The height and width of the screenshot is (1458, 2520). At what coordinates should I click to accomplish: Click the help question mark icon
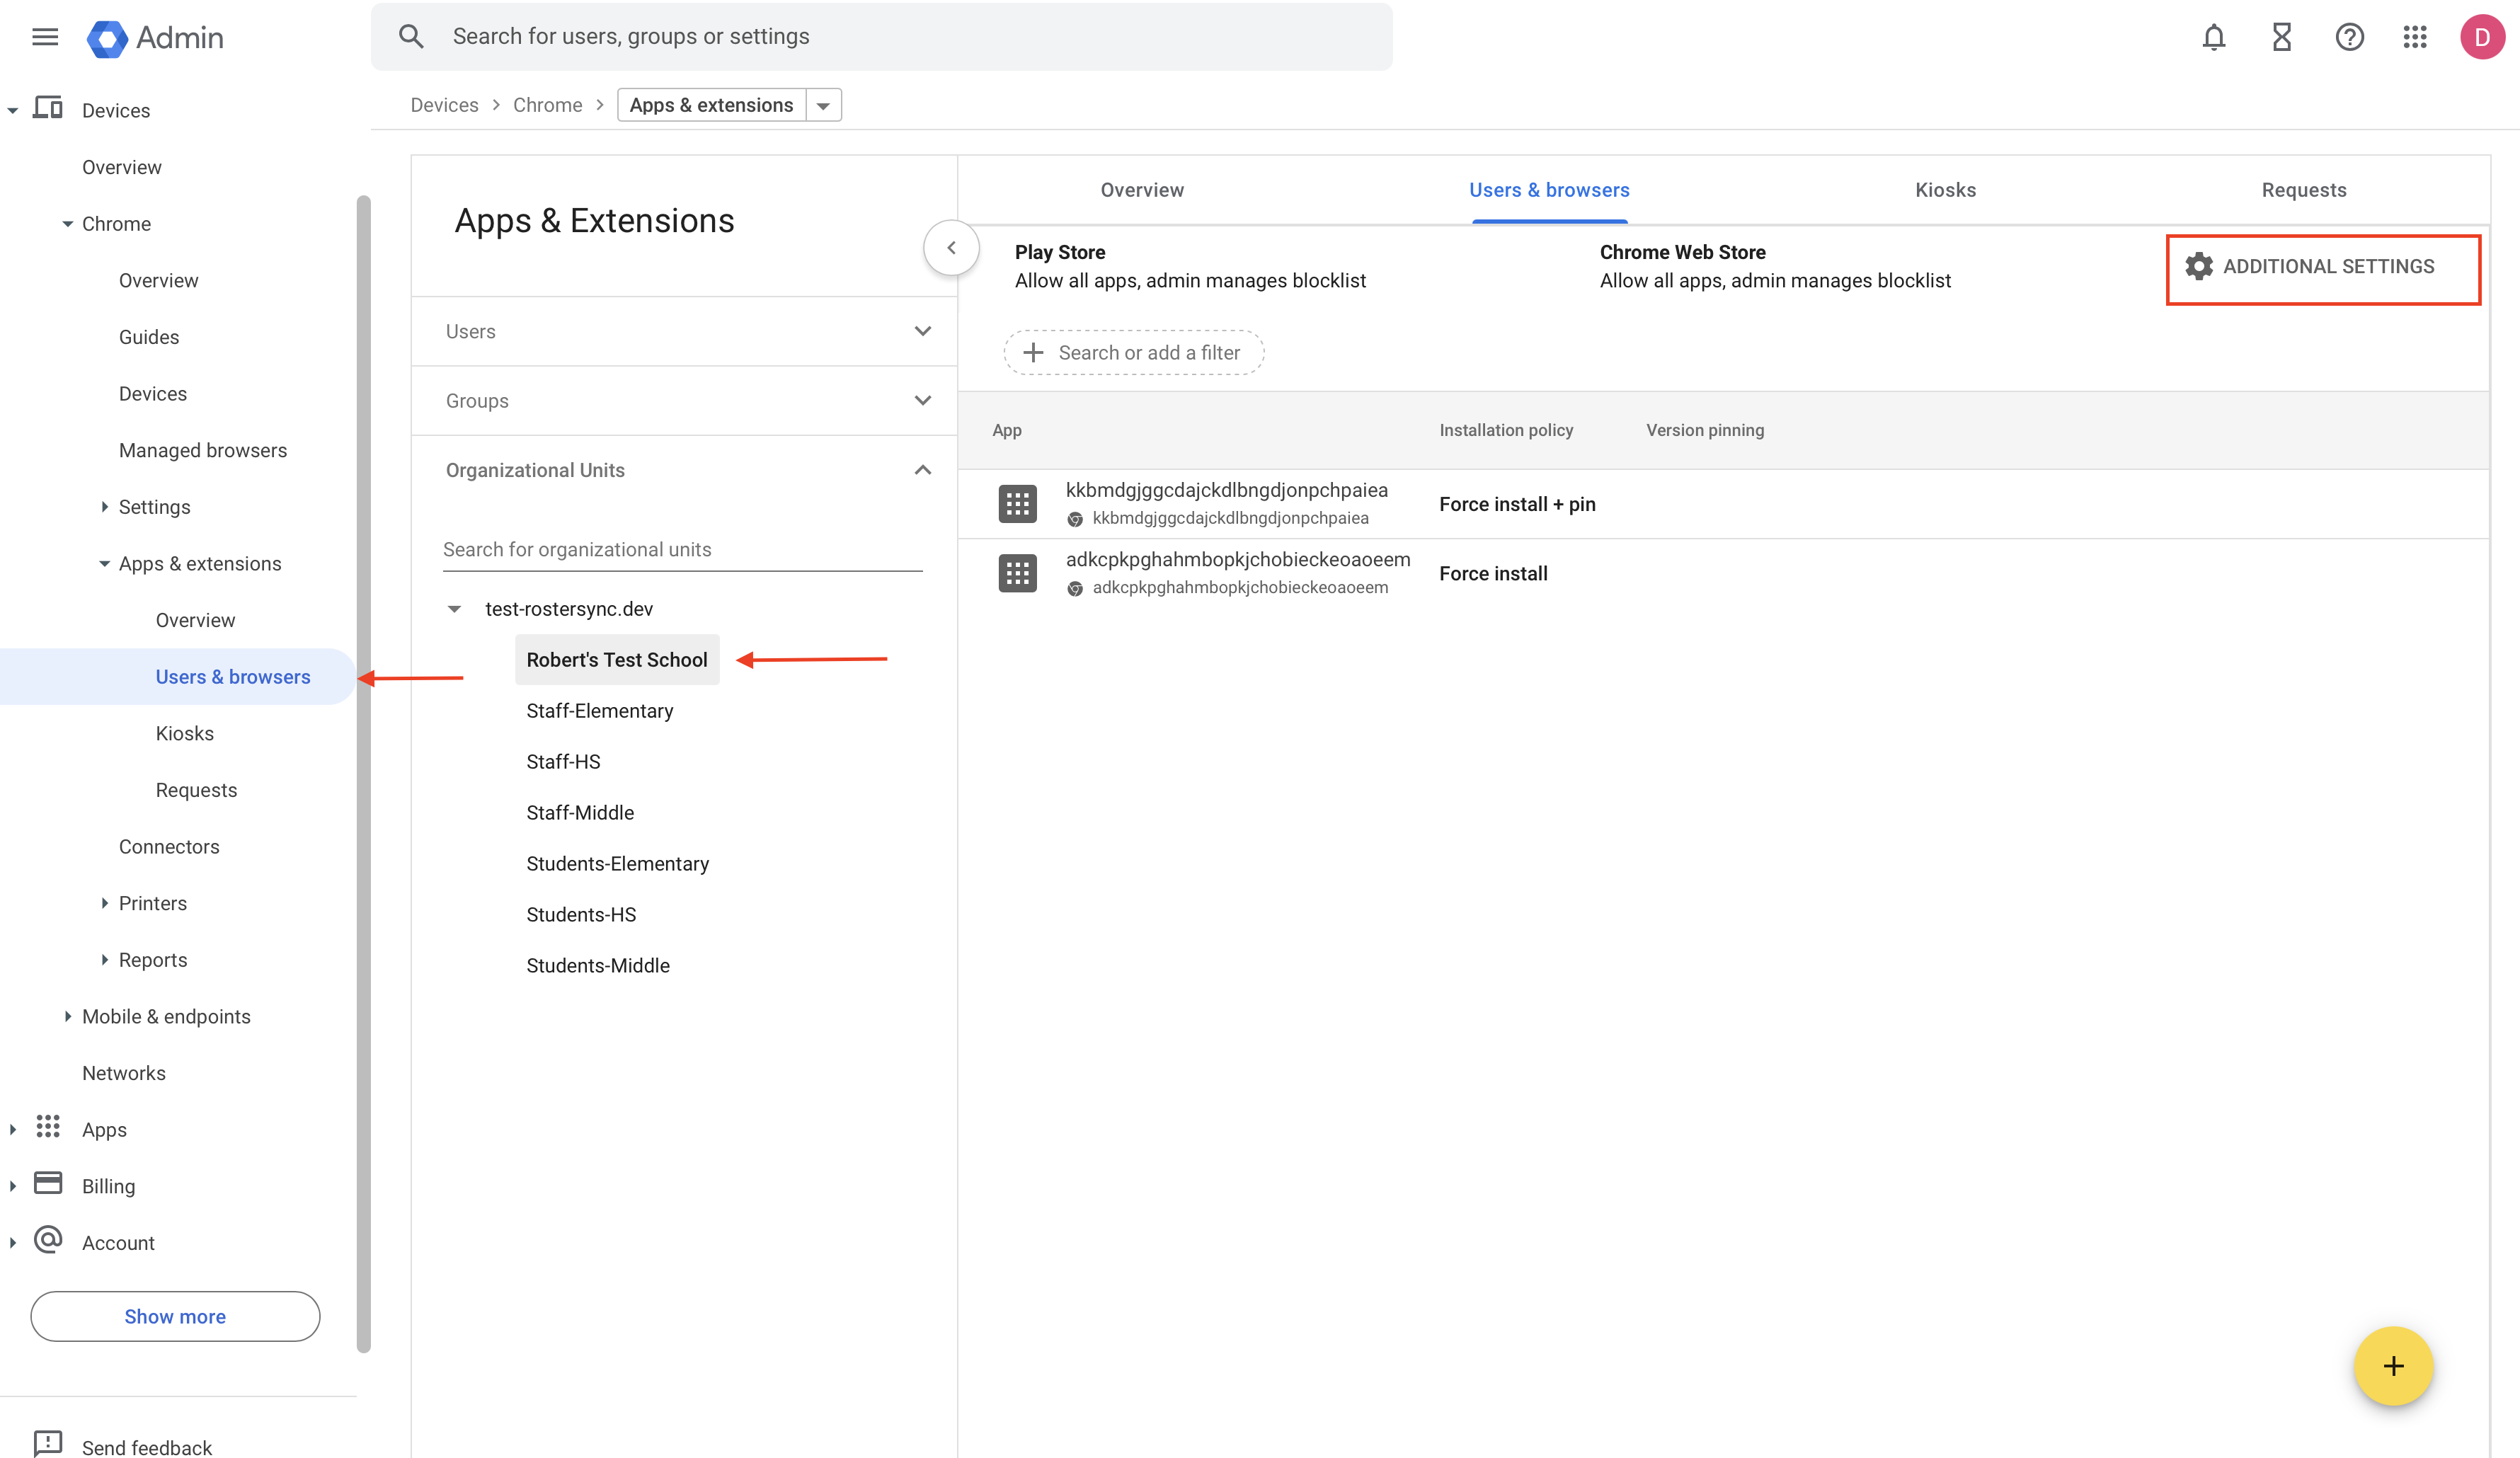(x=2348, y=37)
